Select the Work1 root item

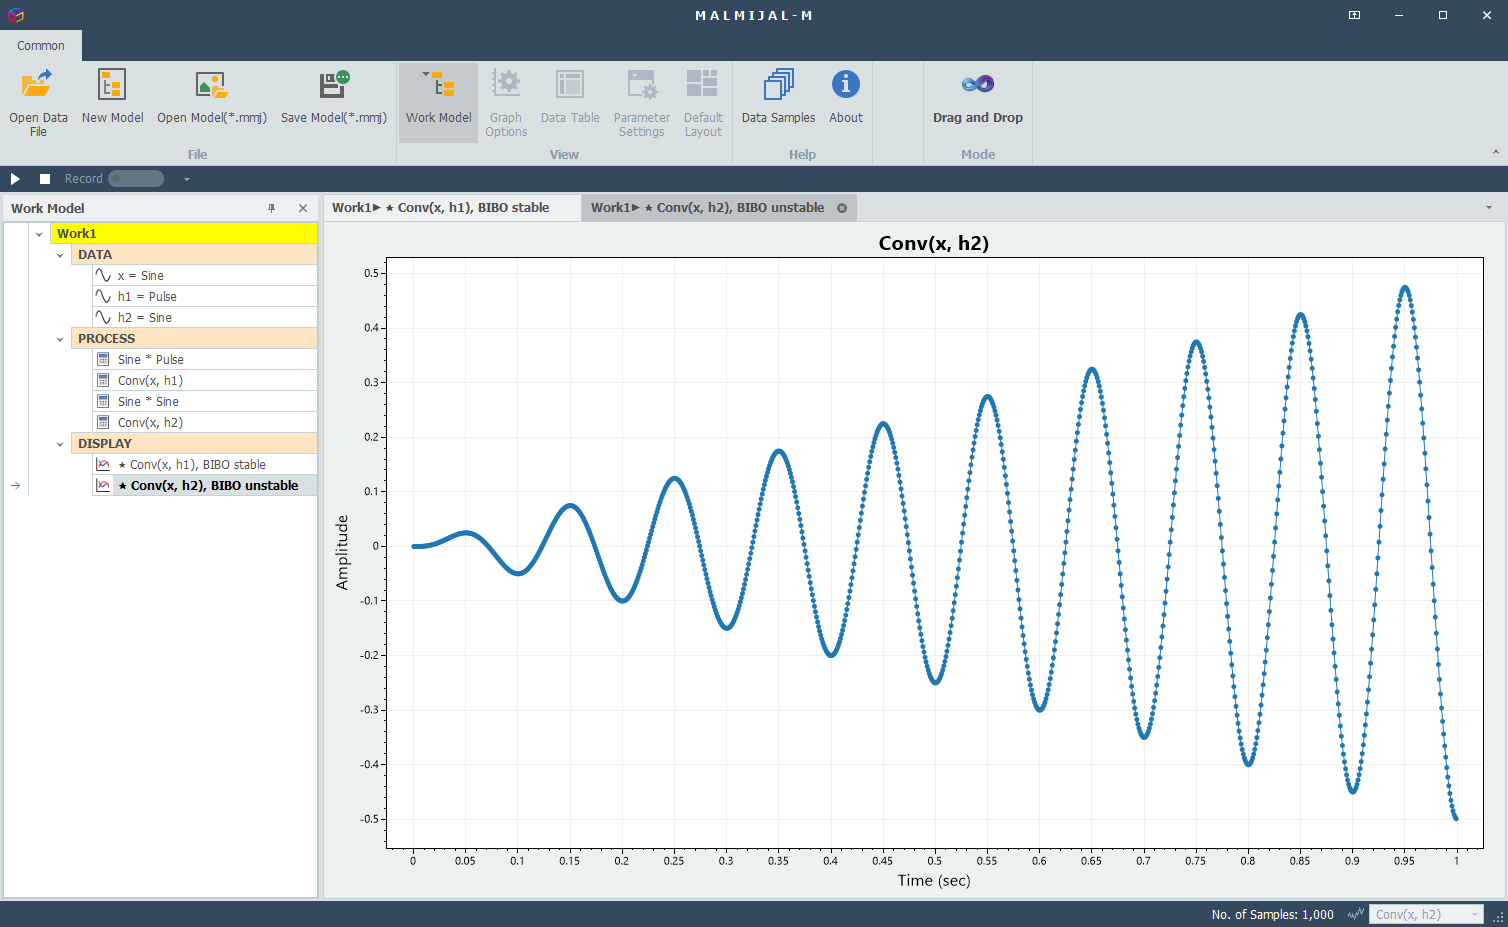(184, 234)
